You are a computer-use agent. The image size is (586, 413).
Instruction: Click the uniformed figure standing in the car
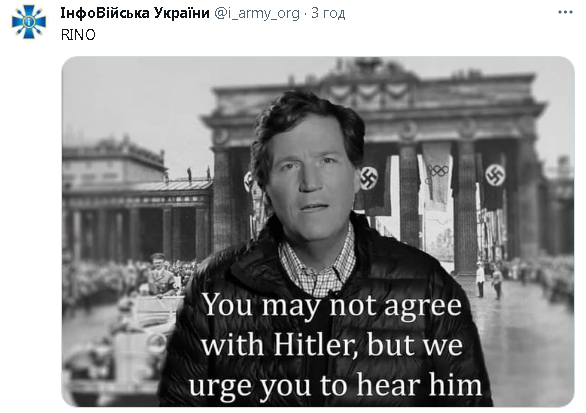(x=161, y=274)
